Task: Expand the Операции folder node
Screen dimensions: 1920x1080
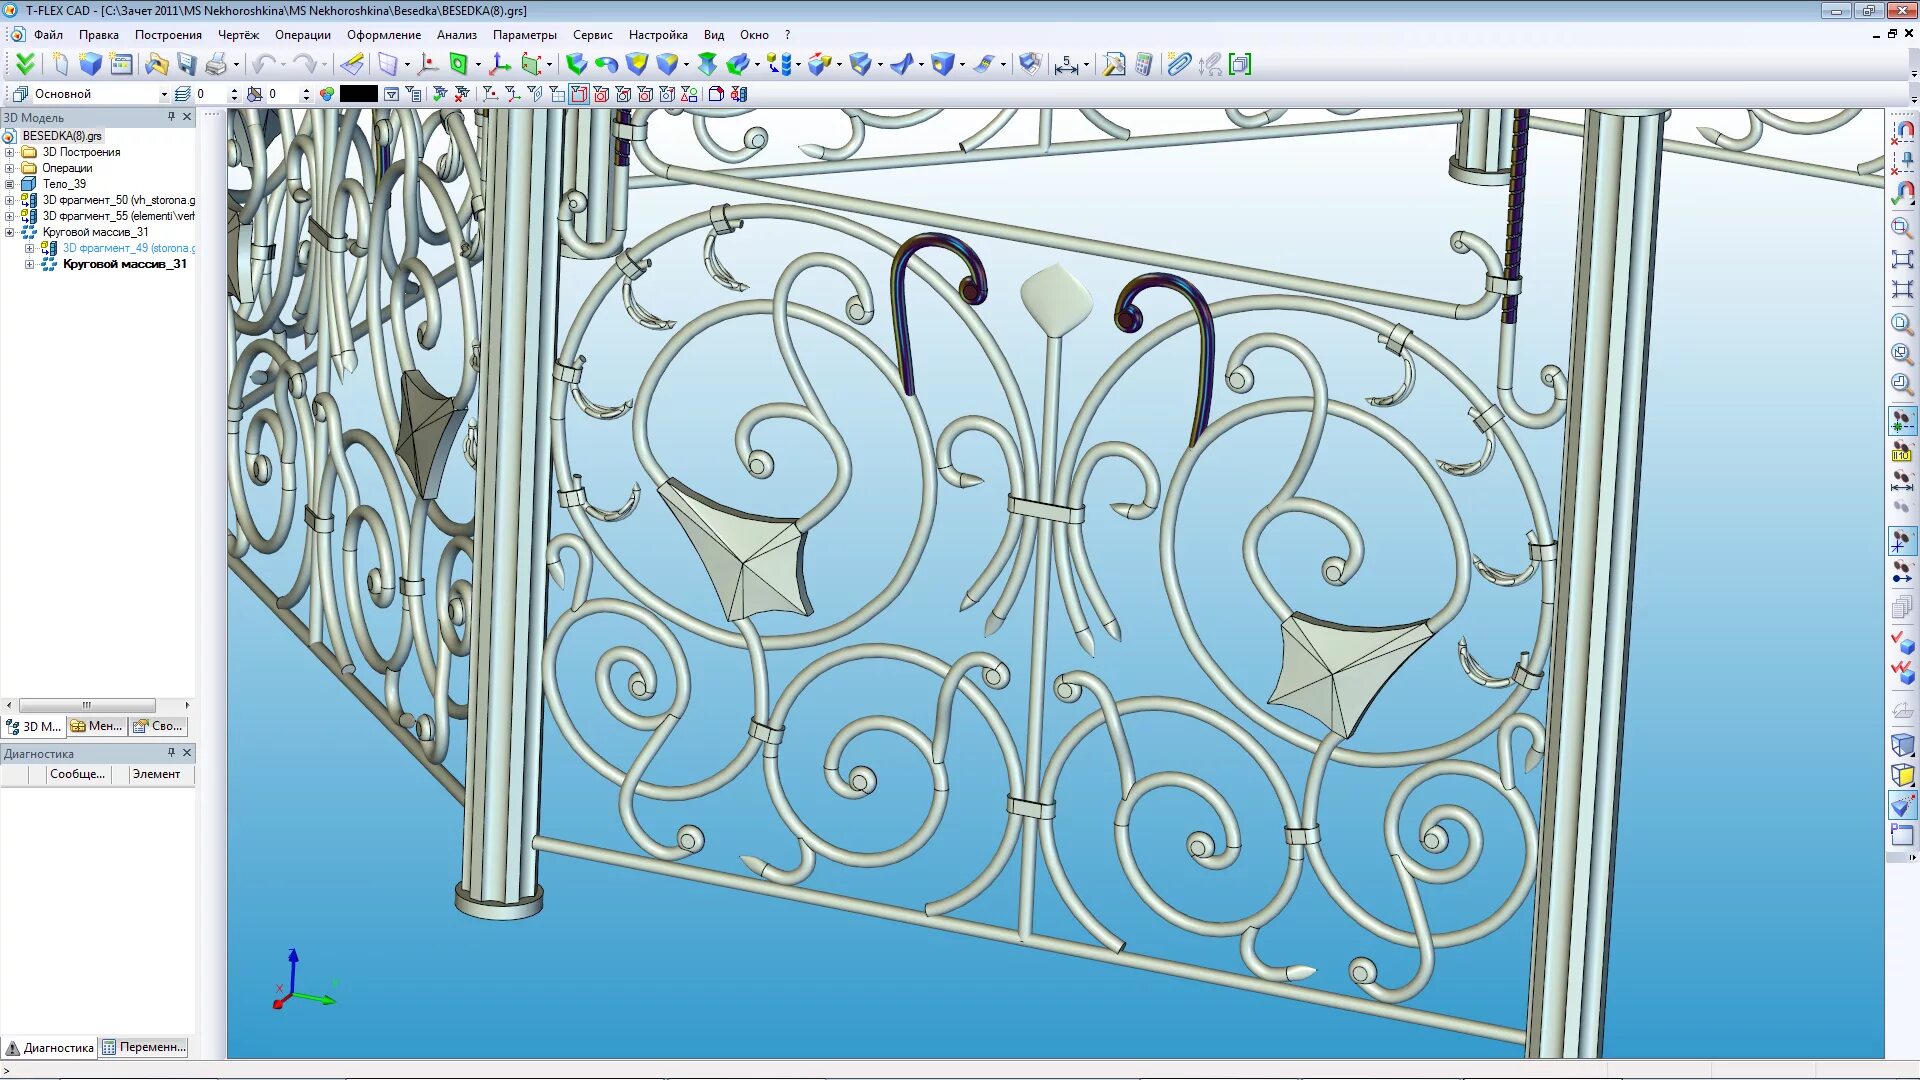Action: point(10,168)
